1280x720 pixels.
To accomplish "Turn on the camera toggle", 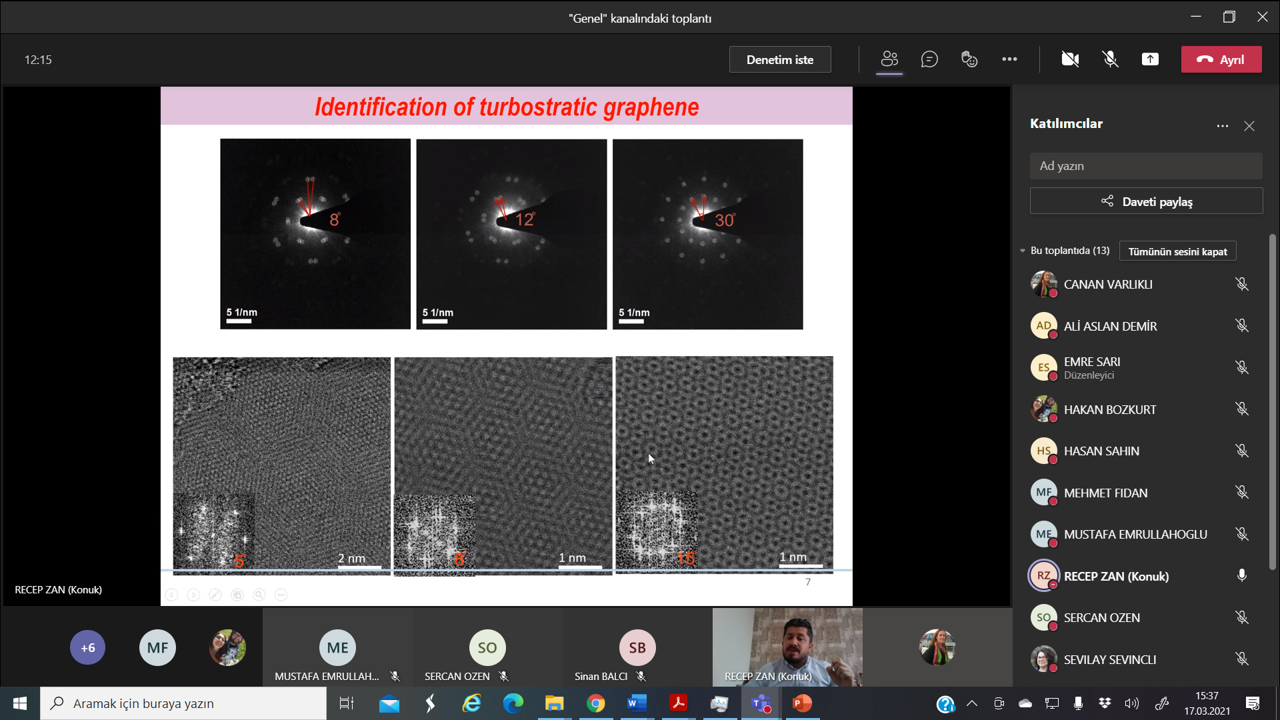I will (1070, 60).
